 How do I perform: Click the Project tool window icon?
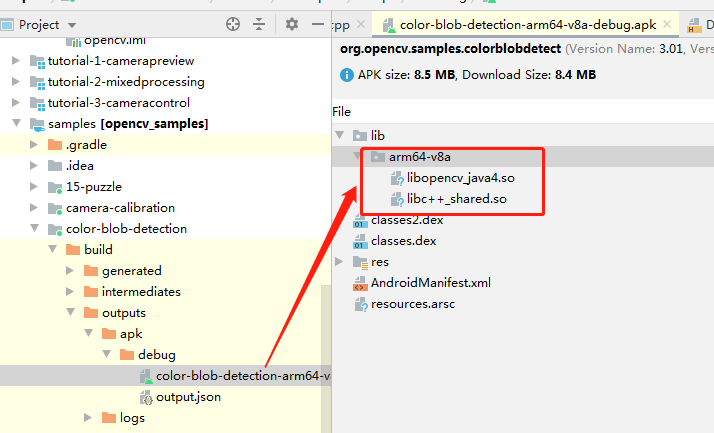[x=7, y=25]
